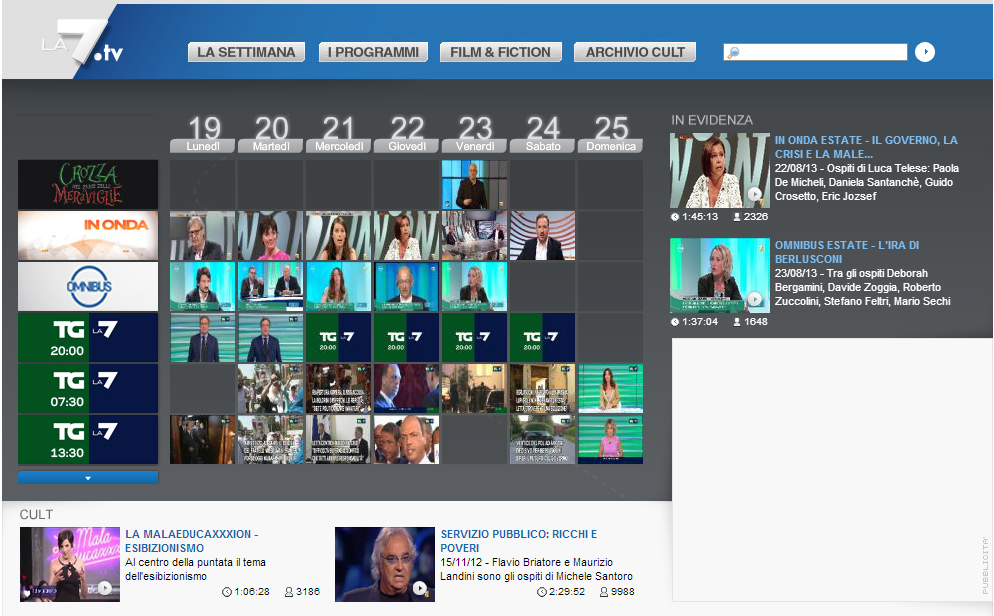Open Tuesday's TG 20:00 episode thumbnail
Image resolution: width=994 pixels, height=616 pixels.
(271, 338)
